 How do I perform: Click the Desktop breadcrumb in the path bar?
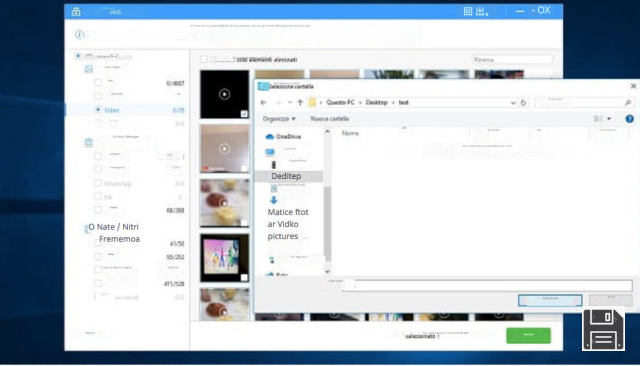click(x=376, y=102)
